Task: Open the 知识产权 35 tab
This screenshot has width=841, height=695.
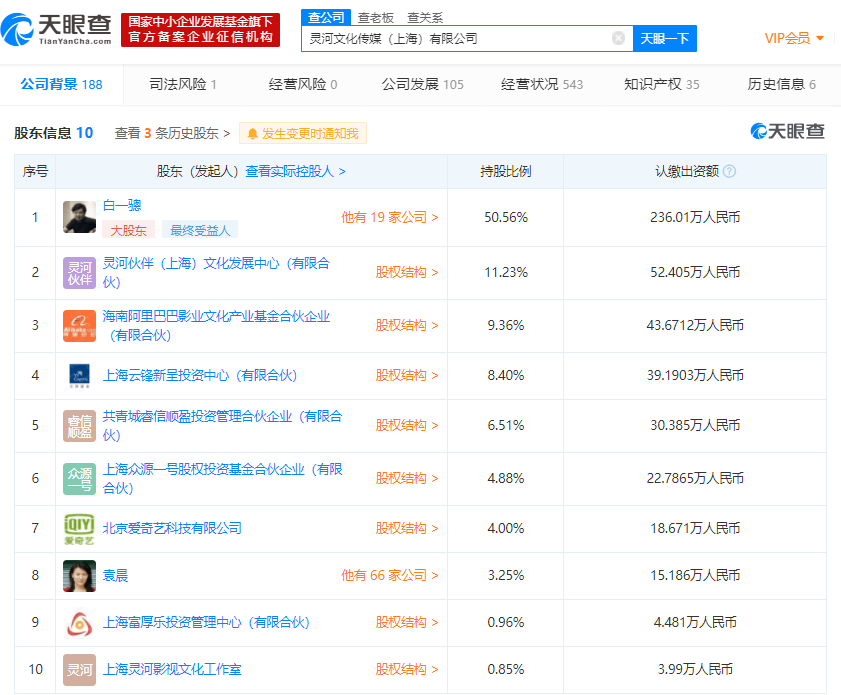Action: coord(662,84)
